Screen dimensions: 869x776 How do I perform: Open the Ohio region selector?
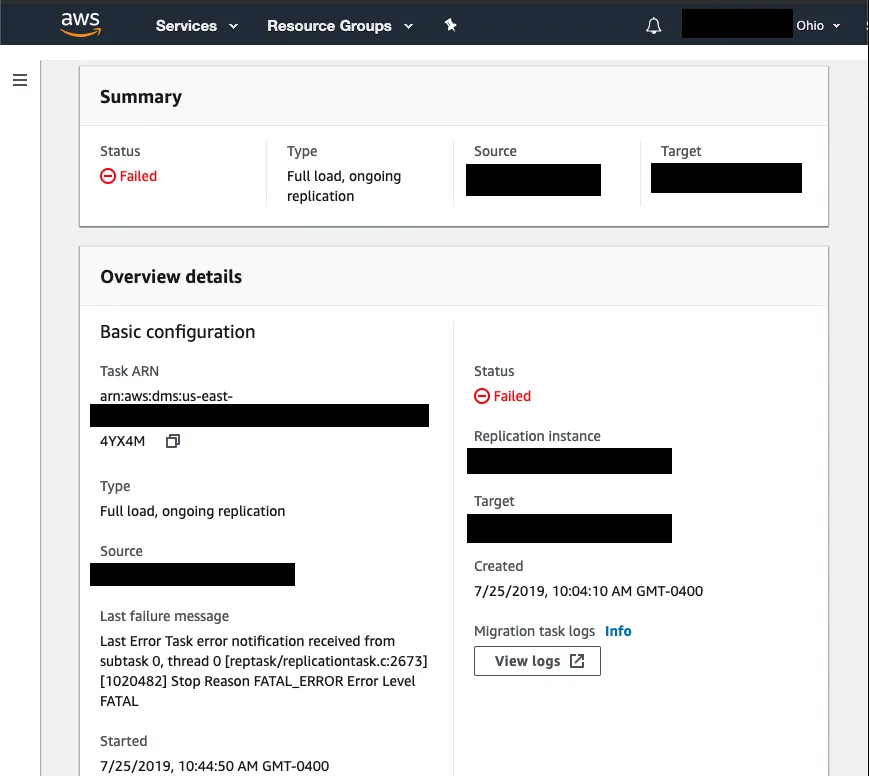(817, 26)
